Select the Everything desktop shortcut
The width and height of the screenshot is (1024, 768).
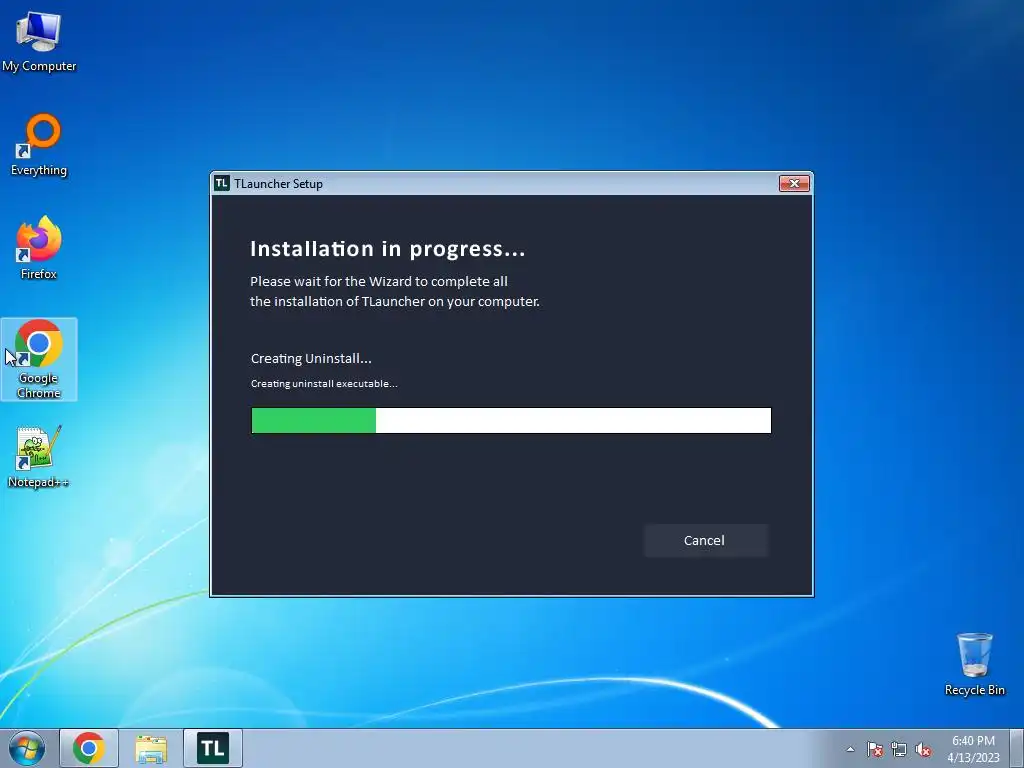[39, 145]
